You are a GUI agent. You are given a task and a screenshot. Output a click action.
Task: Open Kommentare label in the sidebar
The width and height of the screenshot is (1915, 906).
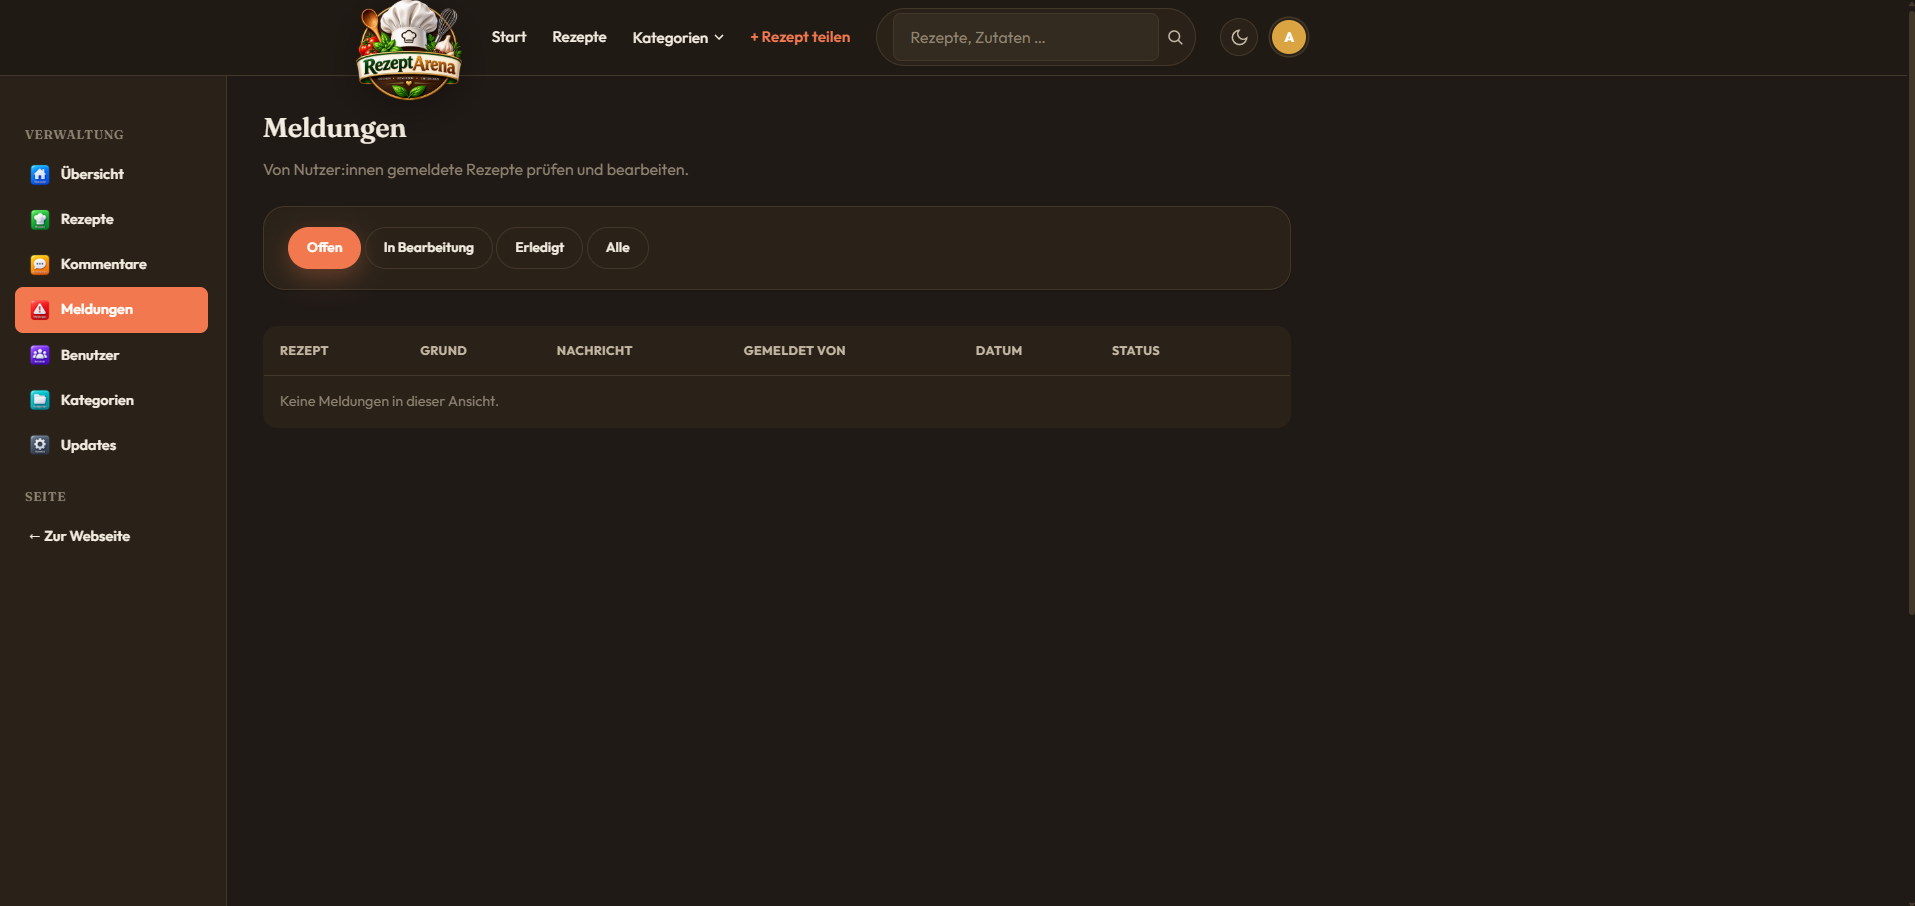point(104,264)
